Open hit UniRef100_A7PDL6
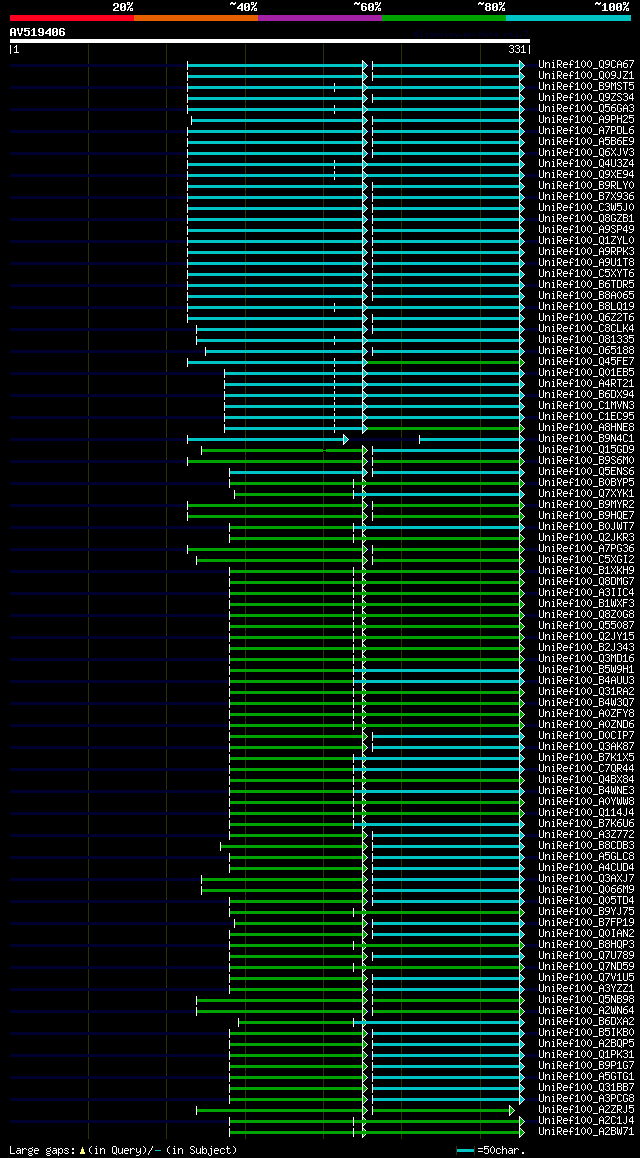The width and height of the screenshot is (640, 1158). click(x=586, y=131)
